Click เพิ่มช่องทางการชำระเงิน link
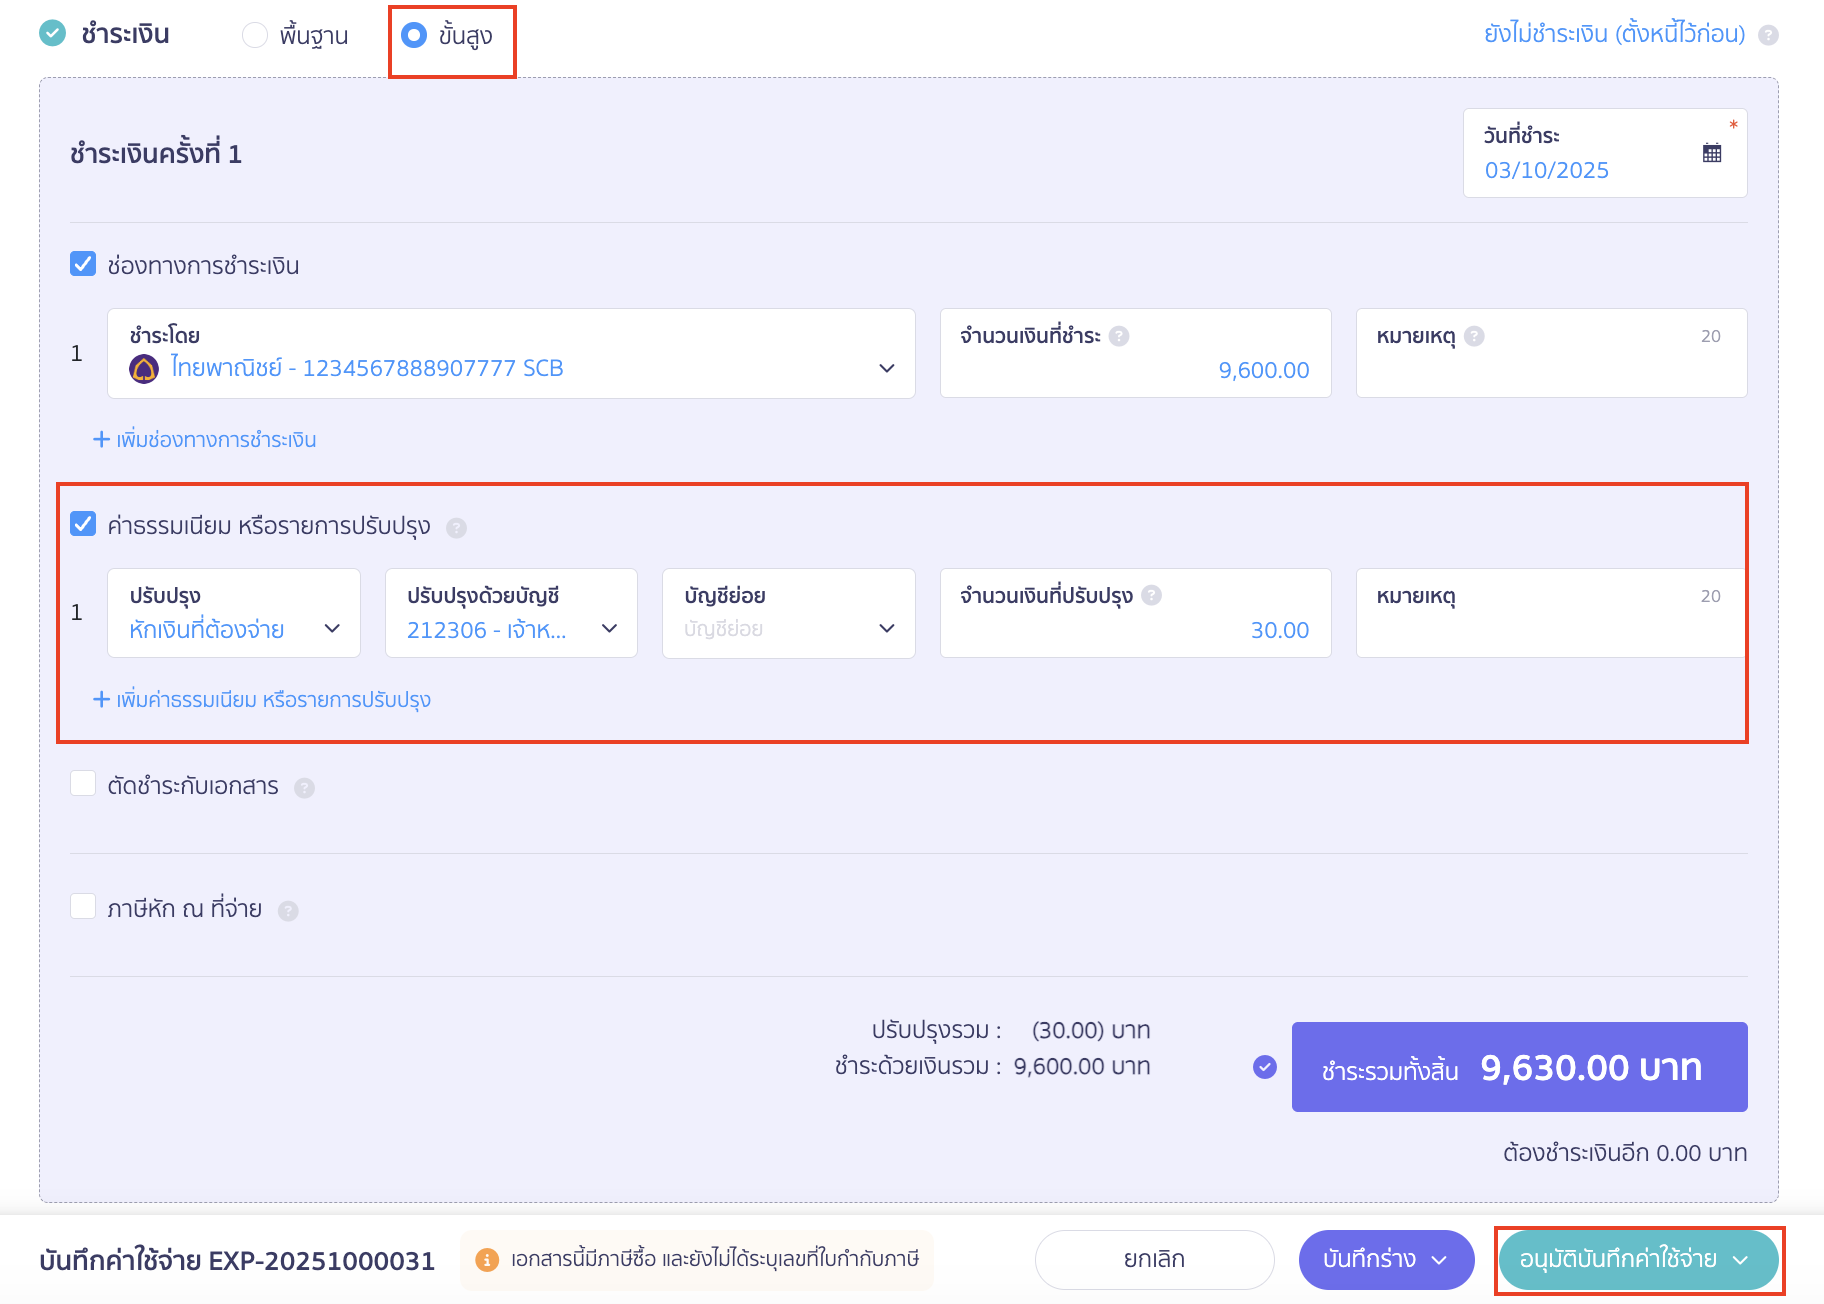1824x1304 pixels. point(205,440)
